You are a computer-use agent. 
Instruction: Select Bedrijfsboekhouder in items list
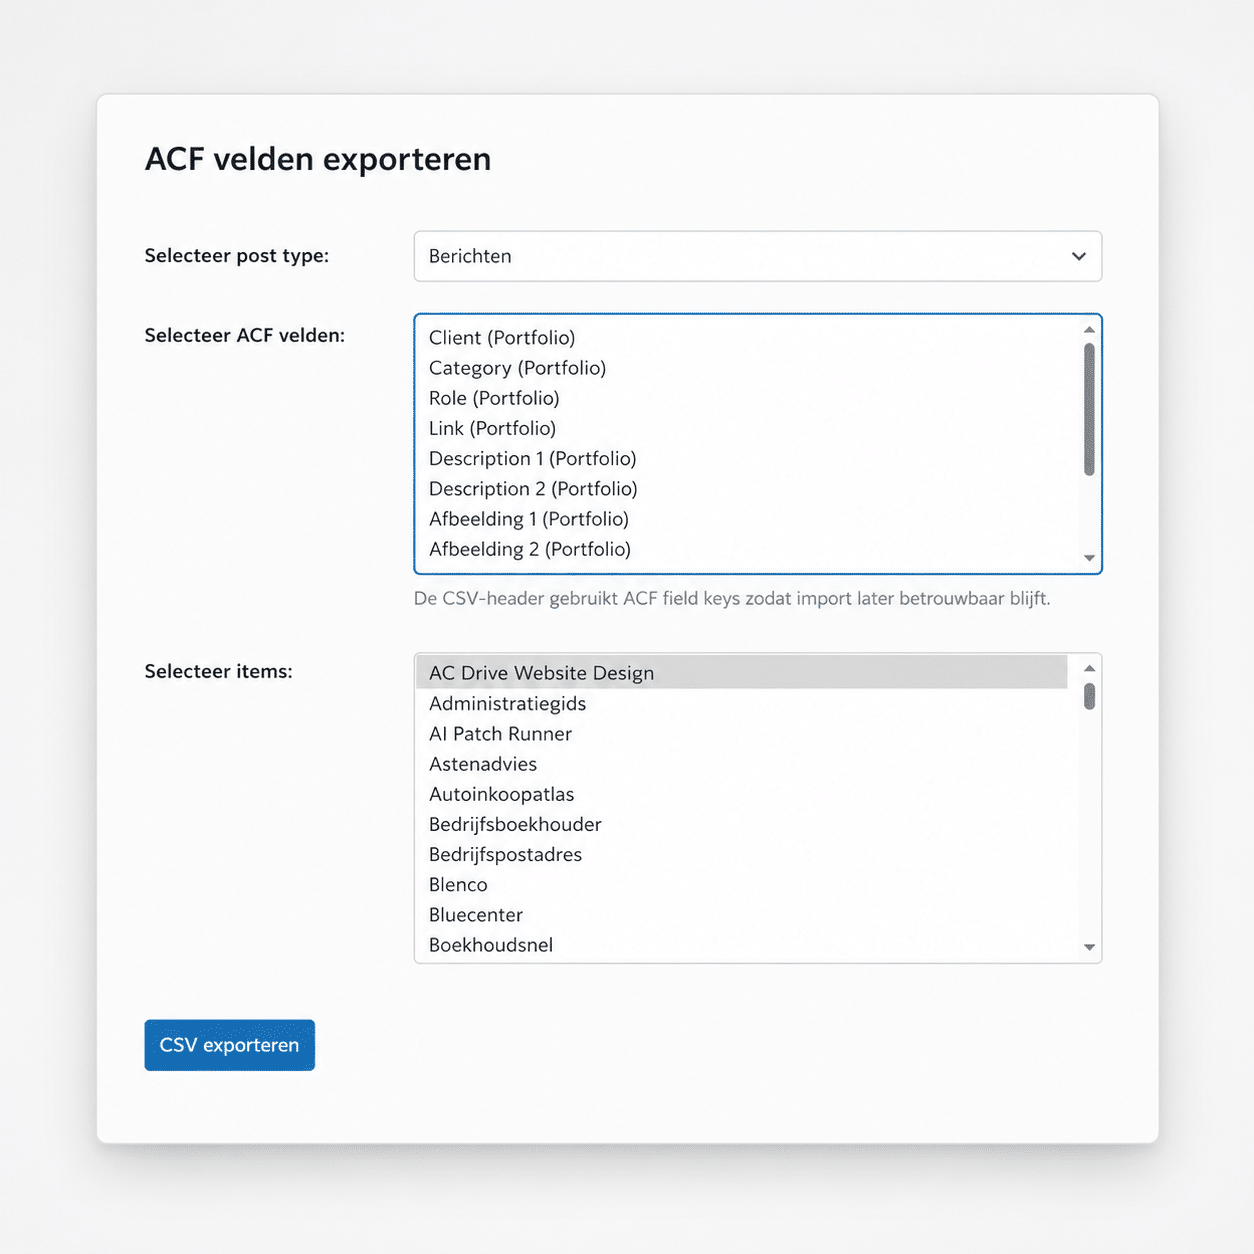pos(515,825)
